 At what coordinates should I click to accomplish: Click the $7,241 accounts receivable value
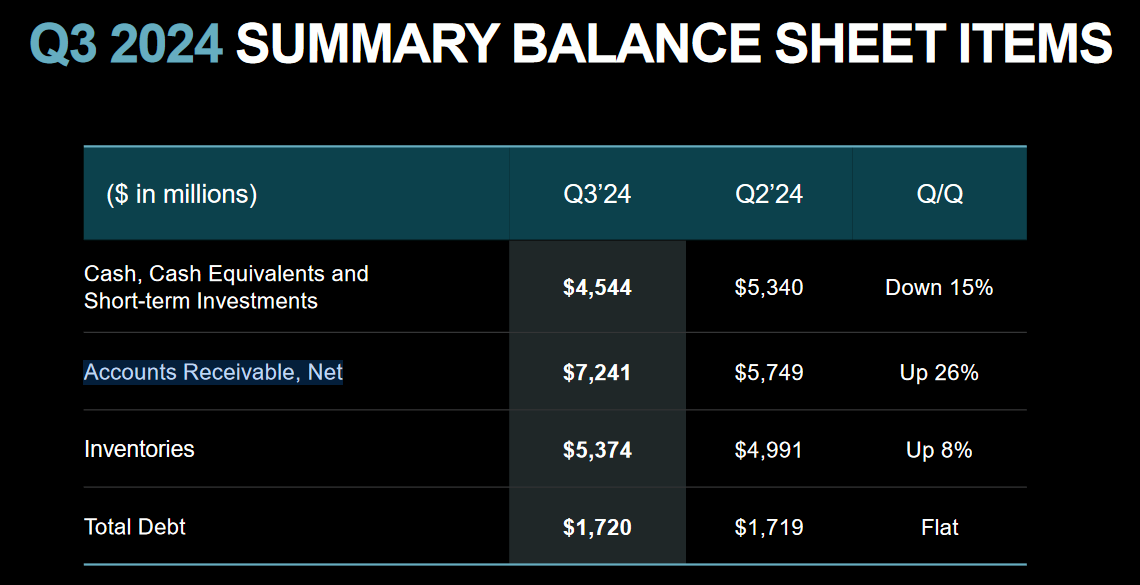[597, 373]
